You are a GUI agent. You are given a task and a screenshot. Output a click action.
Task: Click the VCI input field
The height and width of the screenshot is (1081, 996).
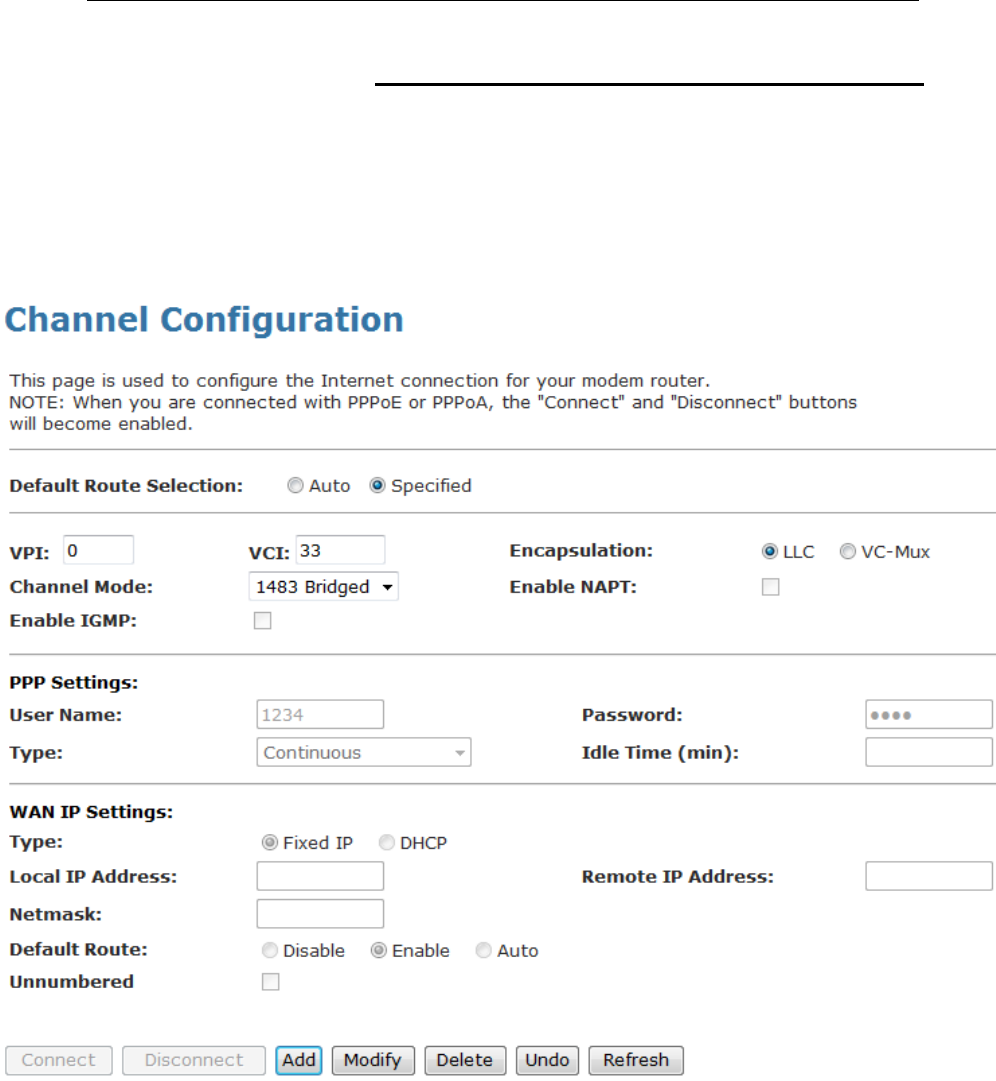341,550
